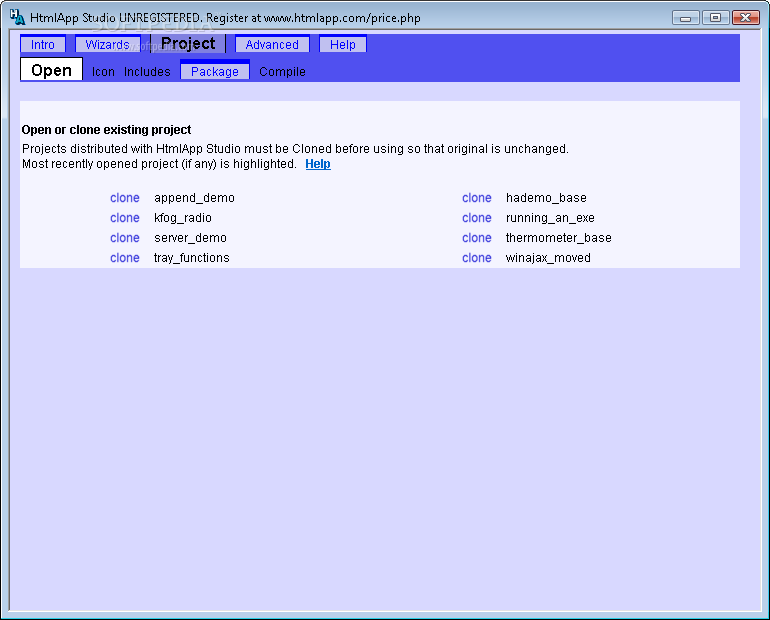Clone the server_demo project

point(125,238)
